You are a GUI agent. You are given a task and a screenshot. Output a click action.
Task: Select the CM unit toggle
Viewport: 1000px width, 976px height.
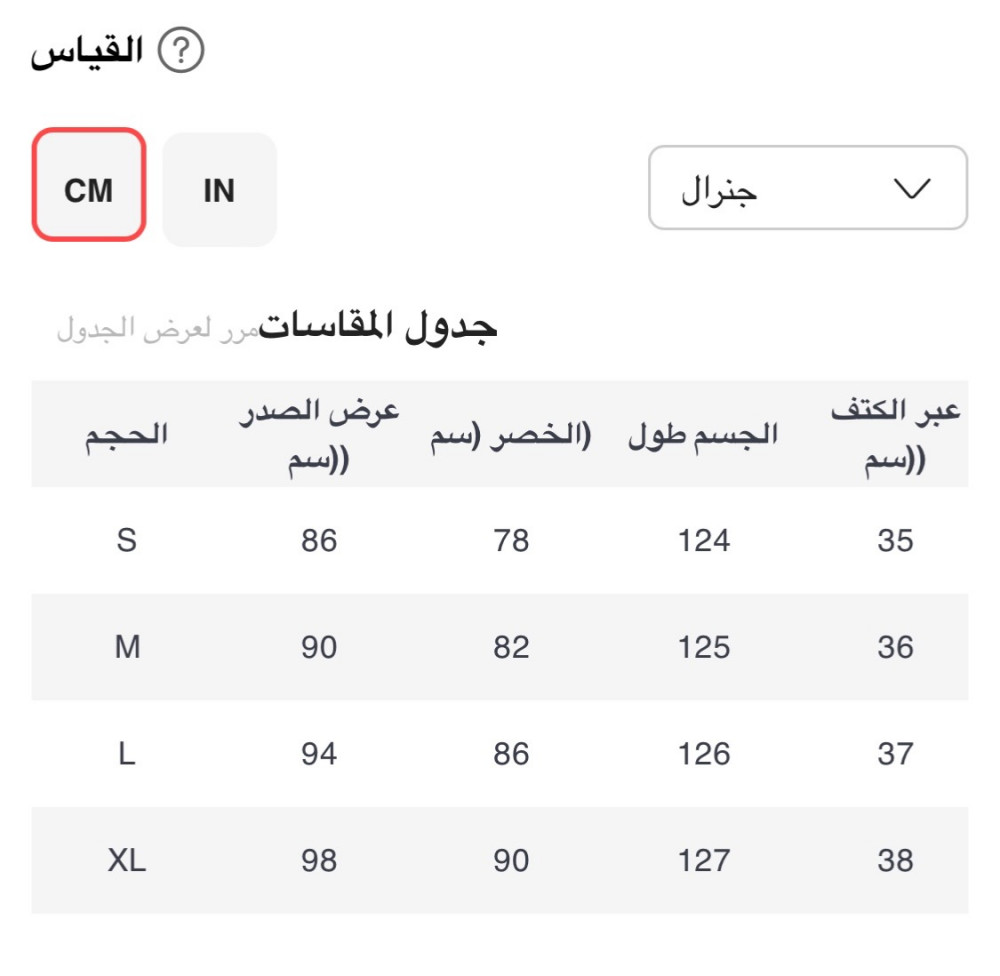(89, 186)
